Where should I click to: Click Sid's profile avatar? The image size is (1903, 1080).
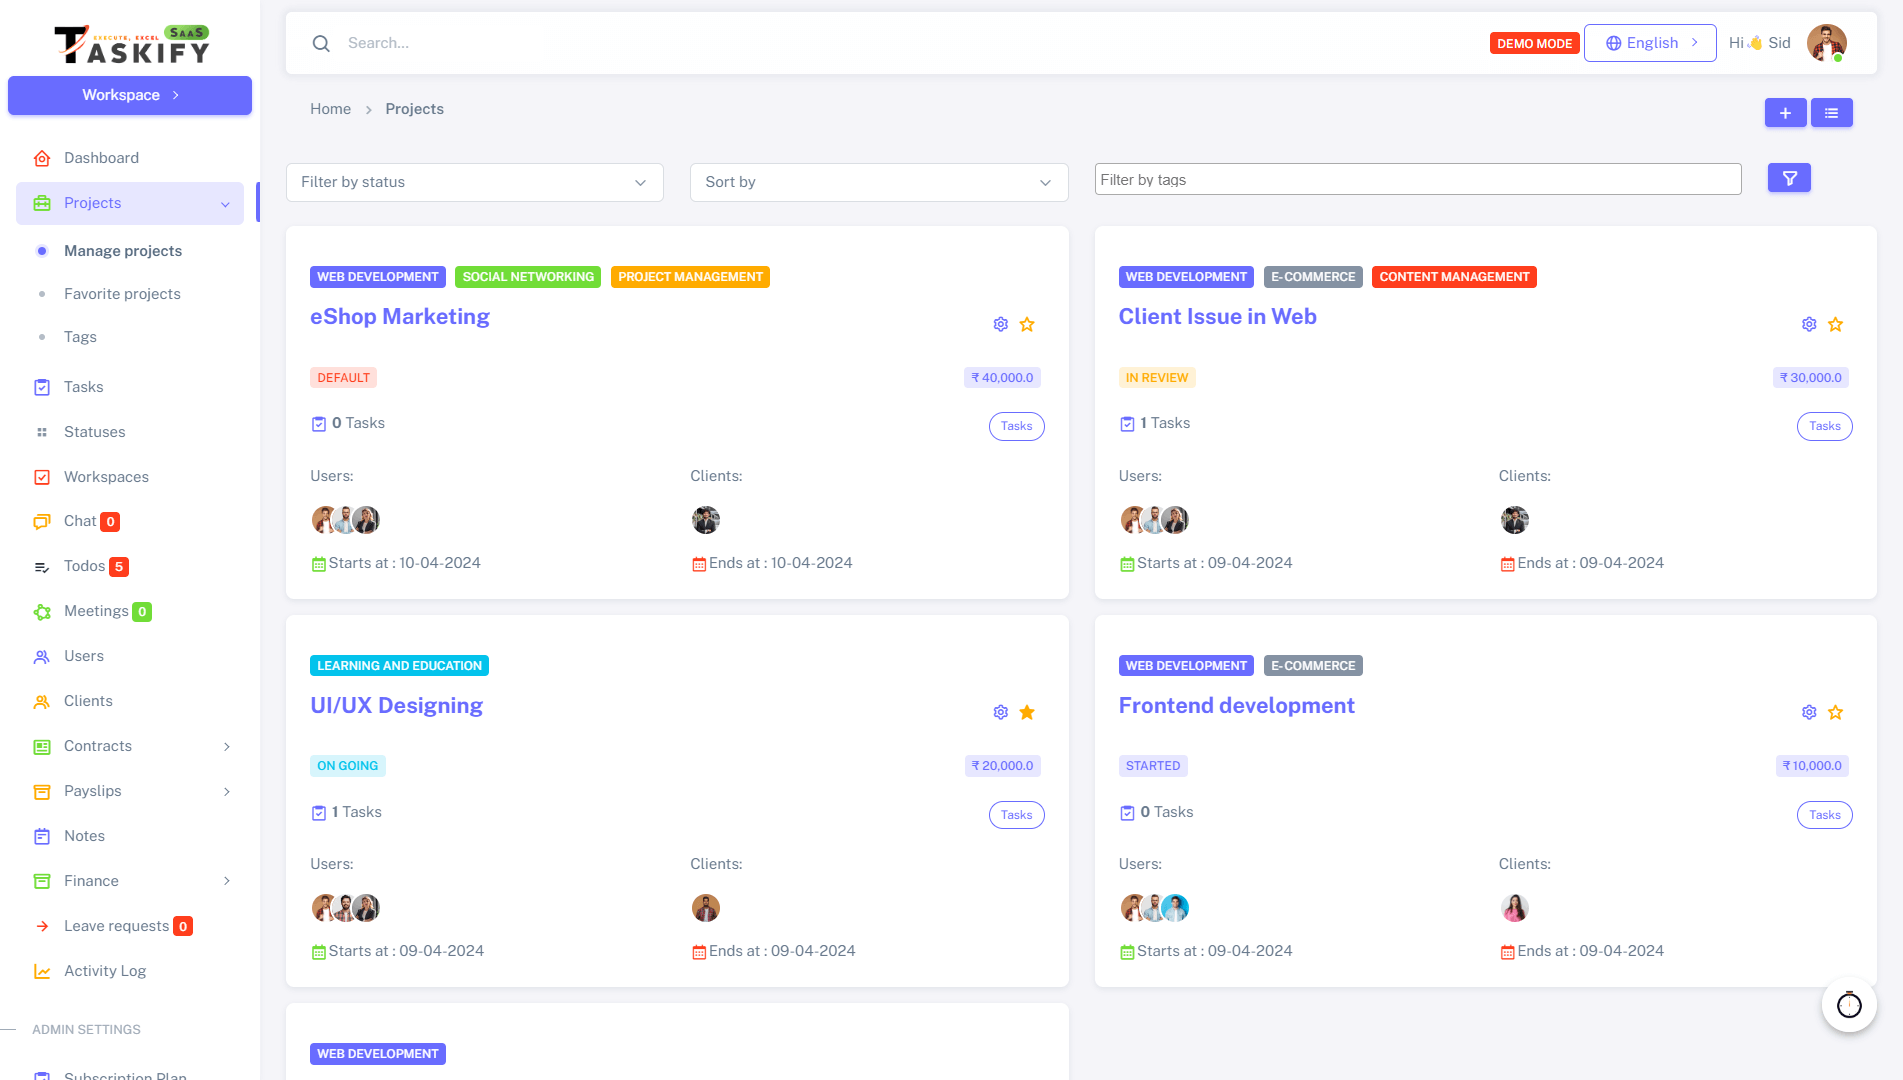[x=1826, y=43]
